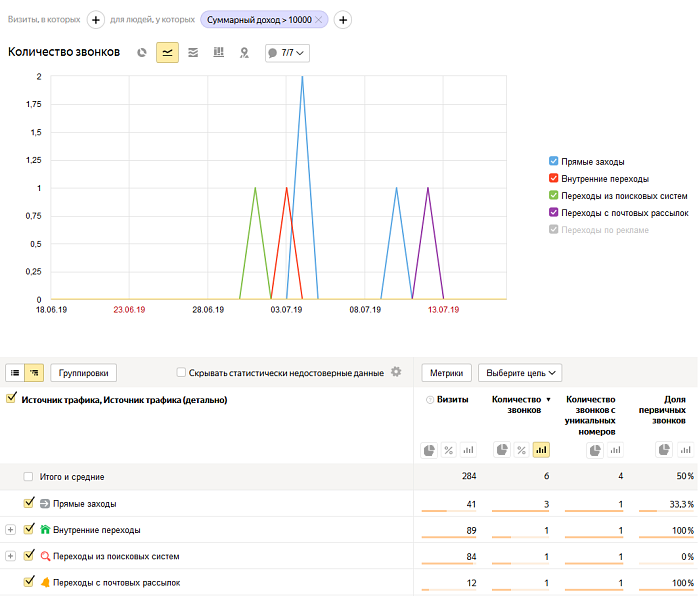Switch chart to pie chart view
Screen dimensions: 698x596
click(142, 52)
